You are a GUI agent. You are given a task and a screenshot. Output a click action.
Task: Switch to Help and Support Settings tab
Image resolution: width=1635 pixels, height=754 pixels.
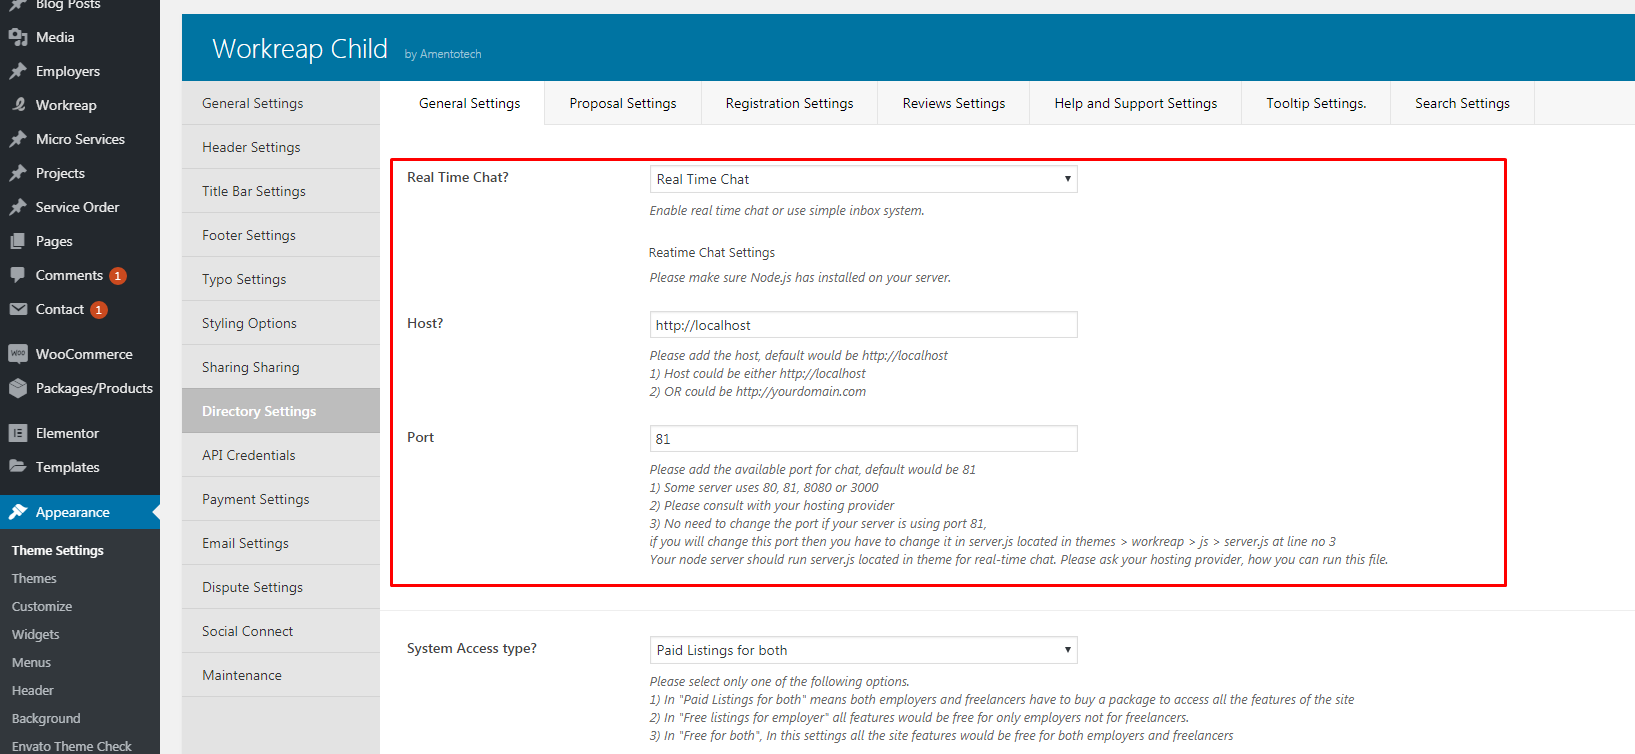point(1136,103)
